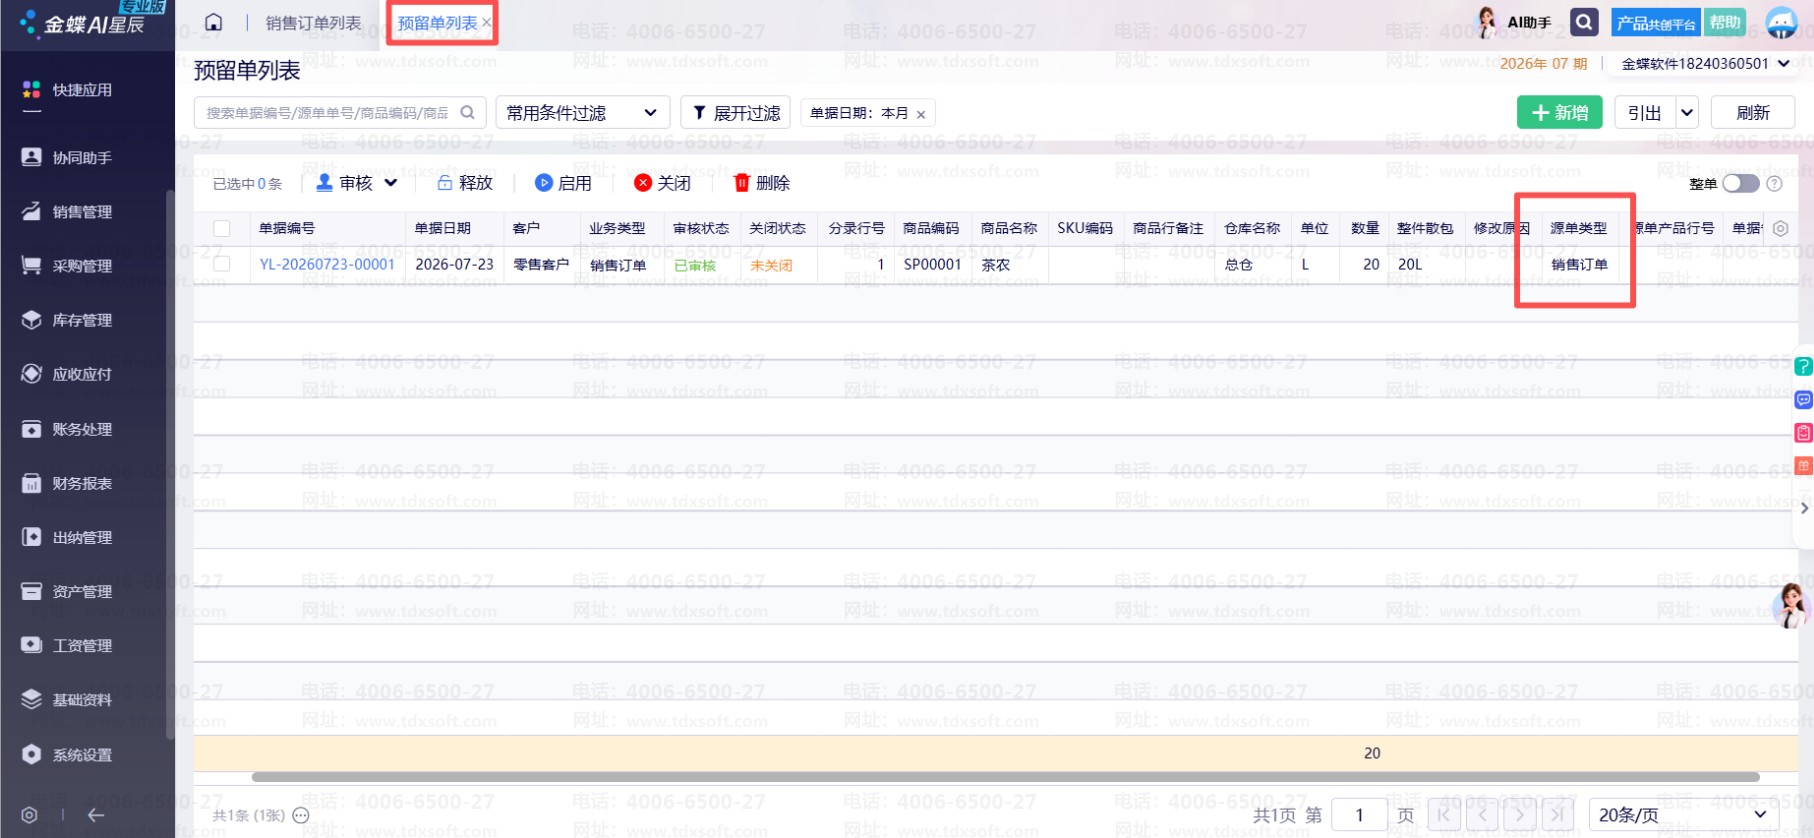
Task: Click the help question mark beside 整单
Action: [1774, 184]
